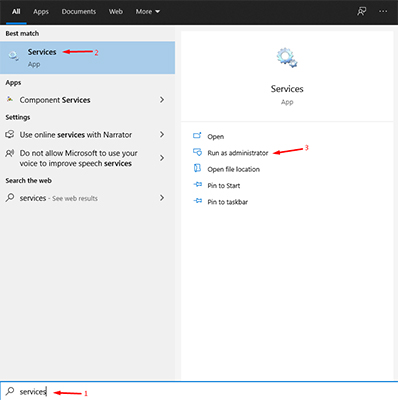Click the web search magnifier icon
This screenshot has height=400, width=398.
coord(10,197)
